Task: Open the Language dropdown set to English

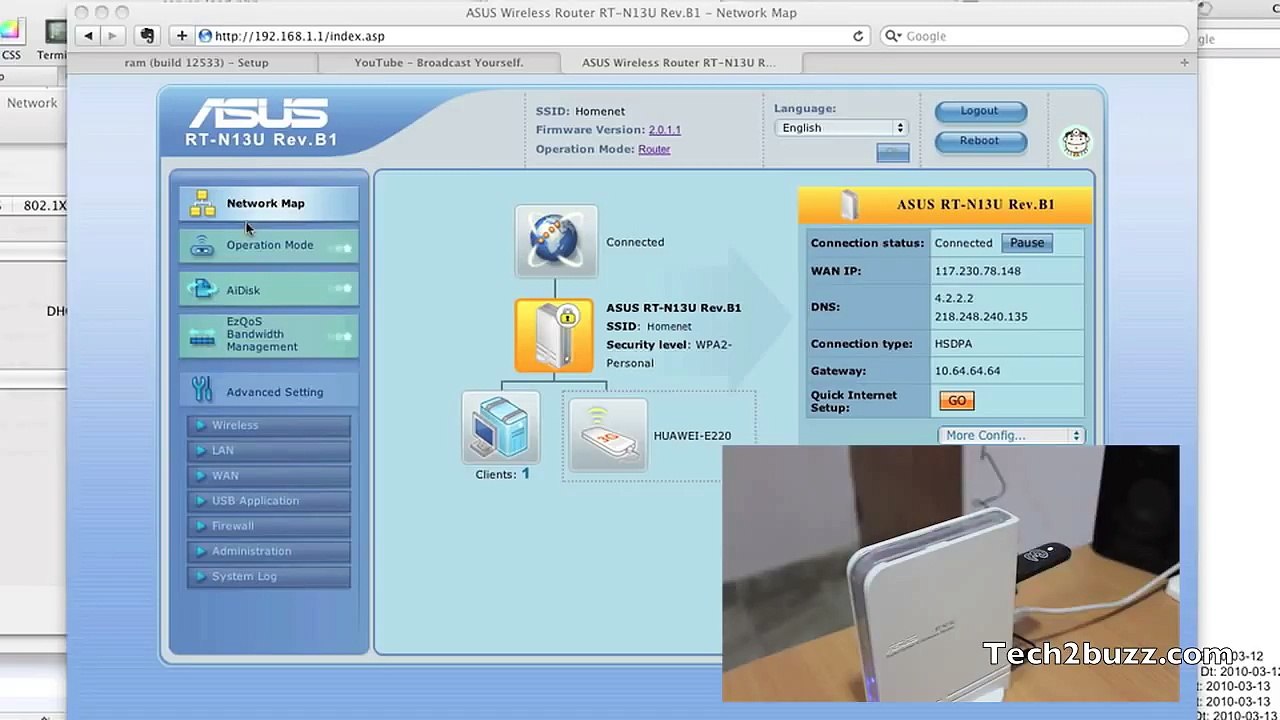Action: point(841,128)
